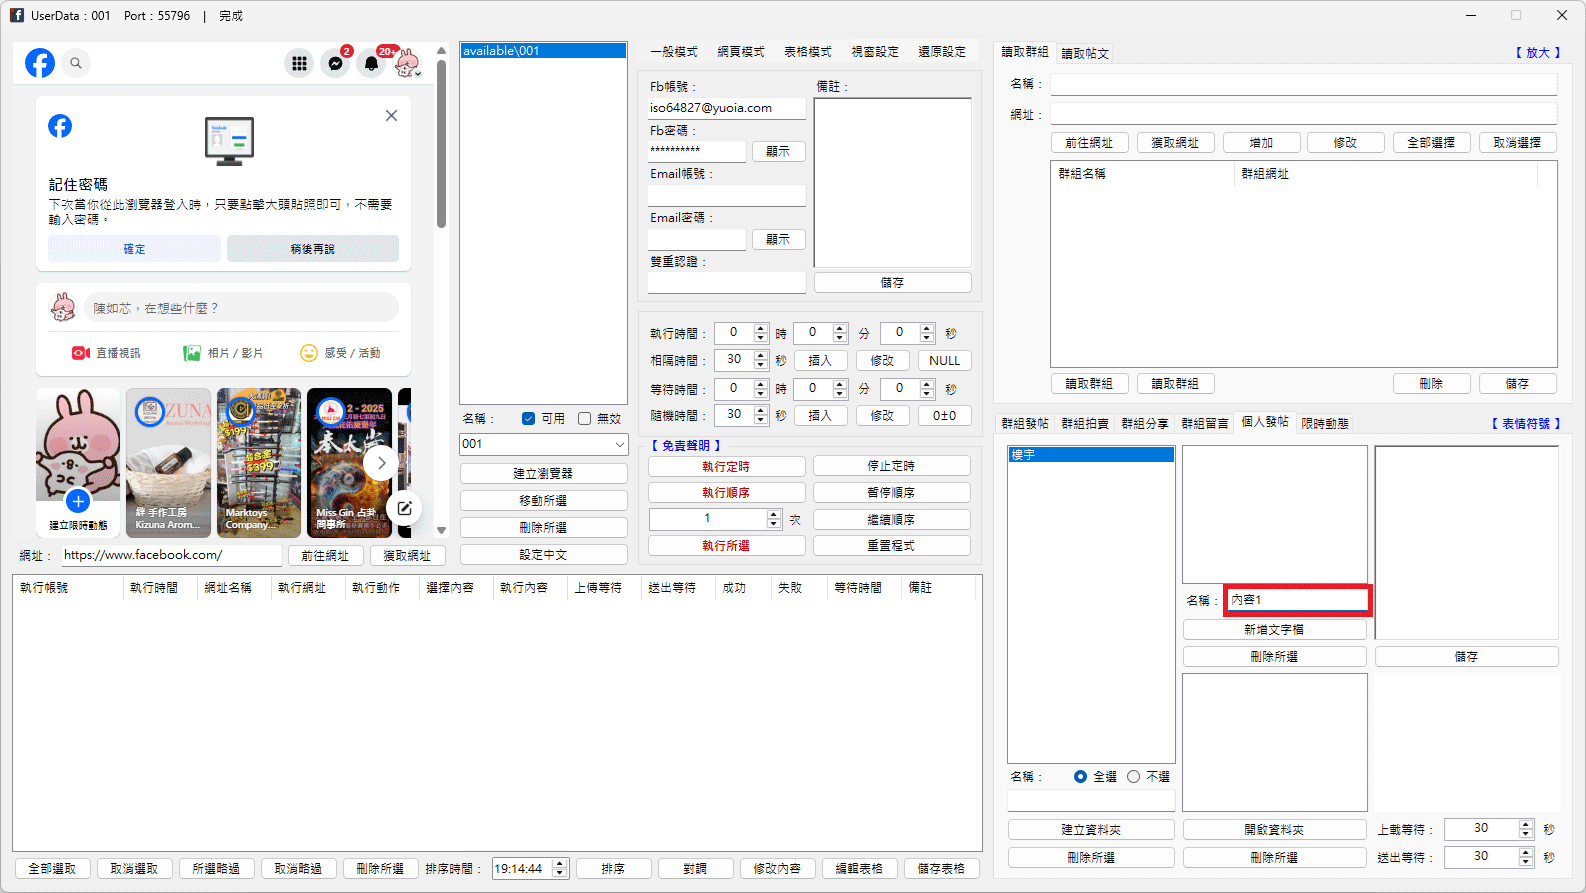Open the Facebook search icon
The image size is (1586, 893).
(76, 63)
